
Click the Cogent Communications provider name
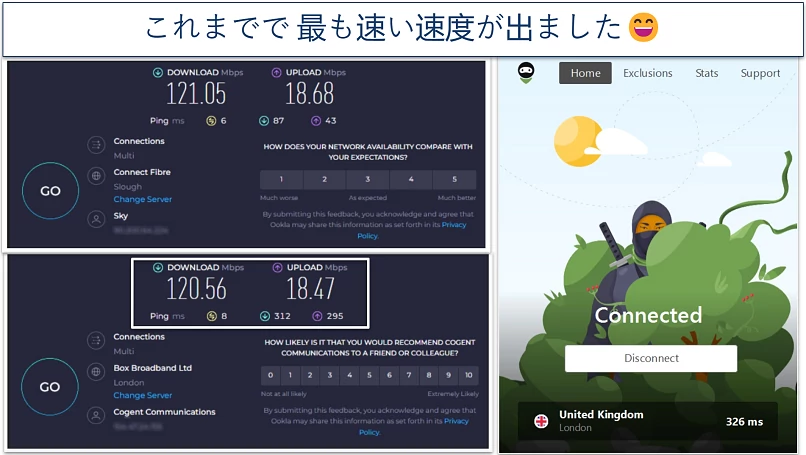[164, 412]
